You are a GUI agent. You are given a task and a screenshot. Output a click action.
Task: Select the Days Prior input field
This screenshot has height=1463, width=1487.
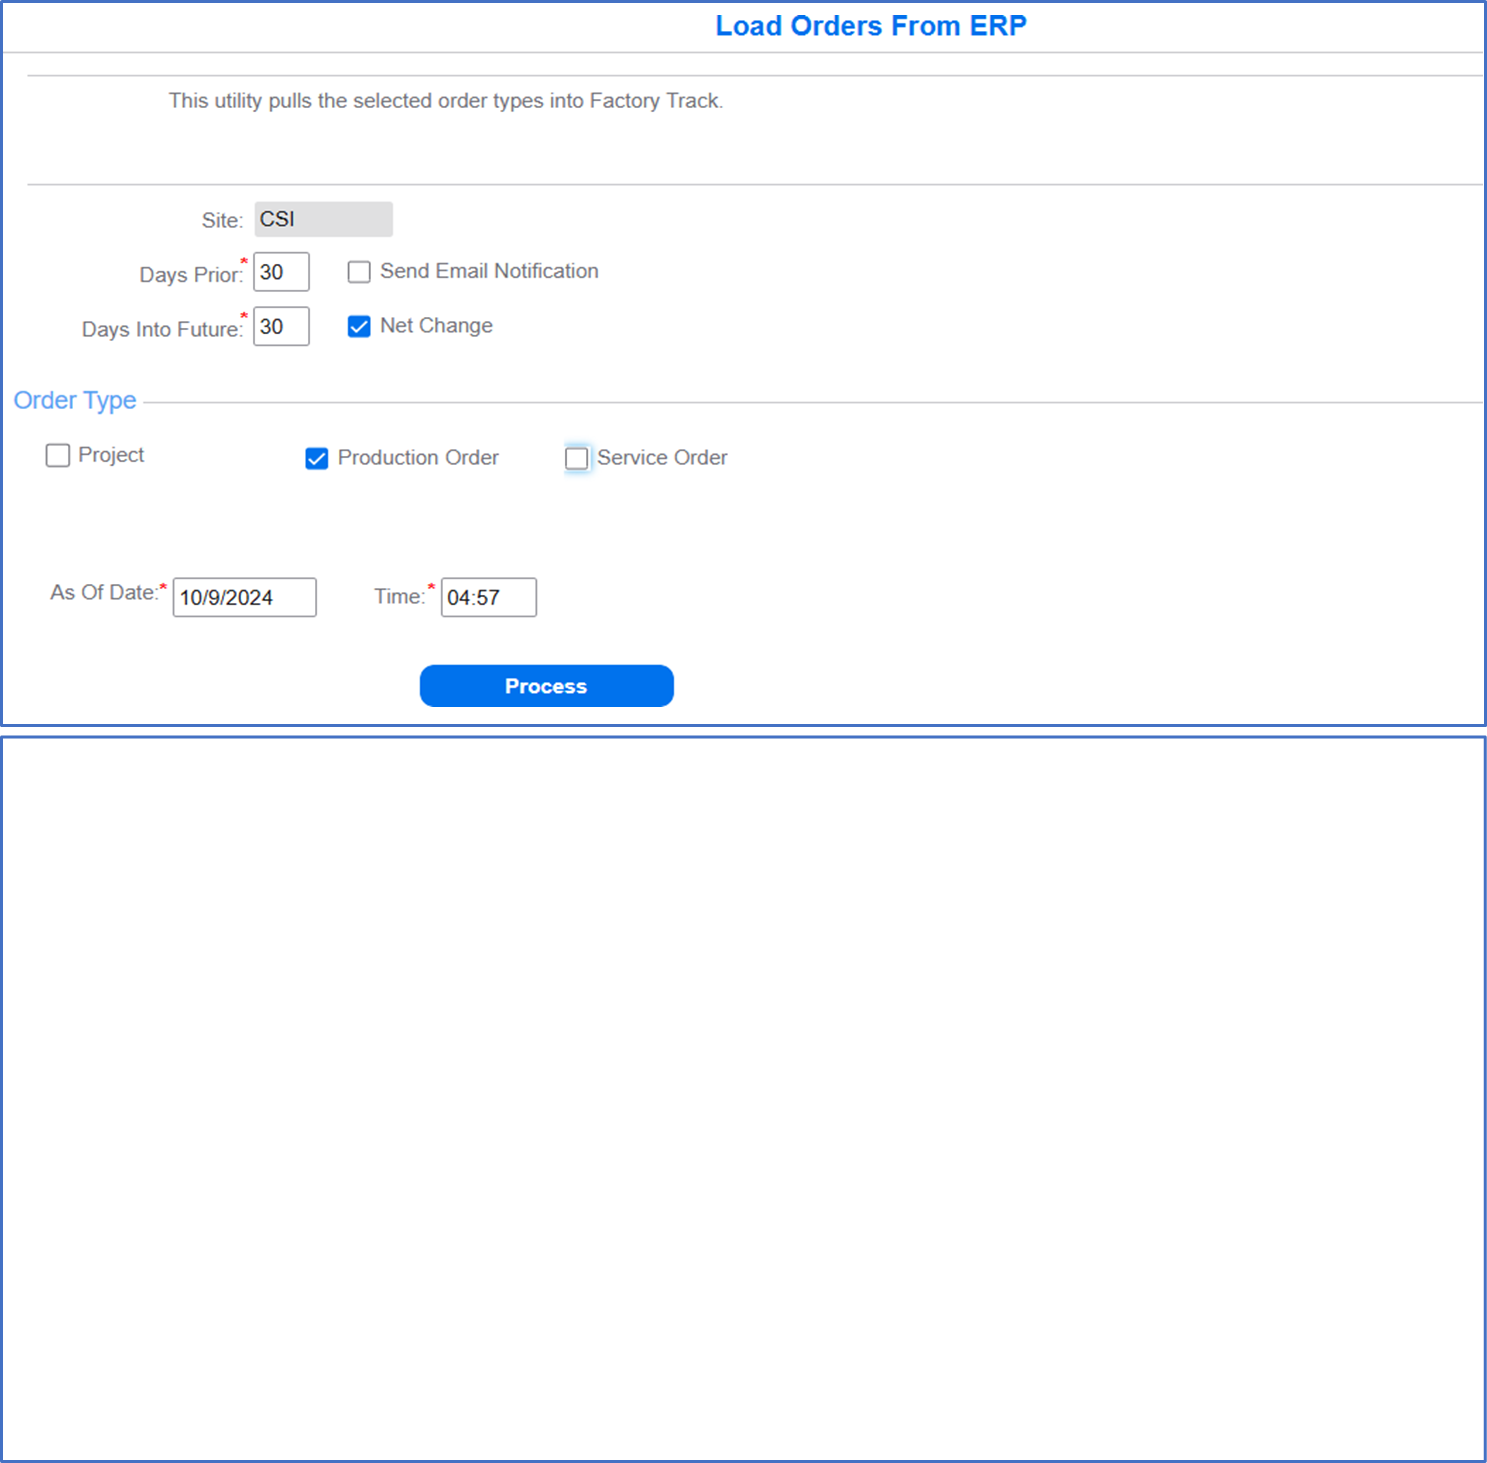pos(281,271)
